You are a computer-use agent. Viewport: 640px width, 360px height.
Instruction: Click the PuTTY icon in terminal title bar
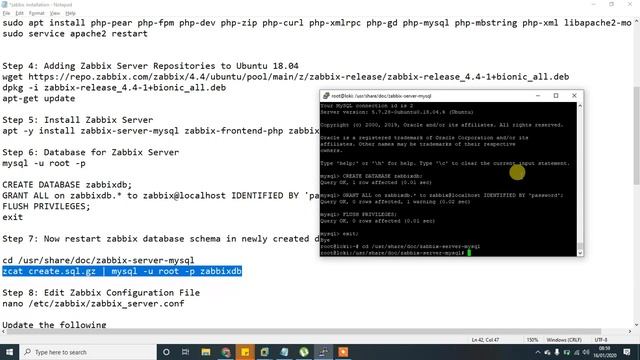point(326,96)
